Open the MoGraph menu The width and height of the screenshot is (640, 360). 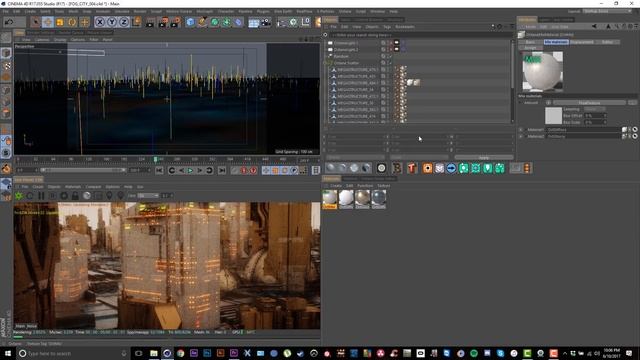click(204, 11)
